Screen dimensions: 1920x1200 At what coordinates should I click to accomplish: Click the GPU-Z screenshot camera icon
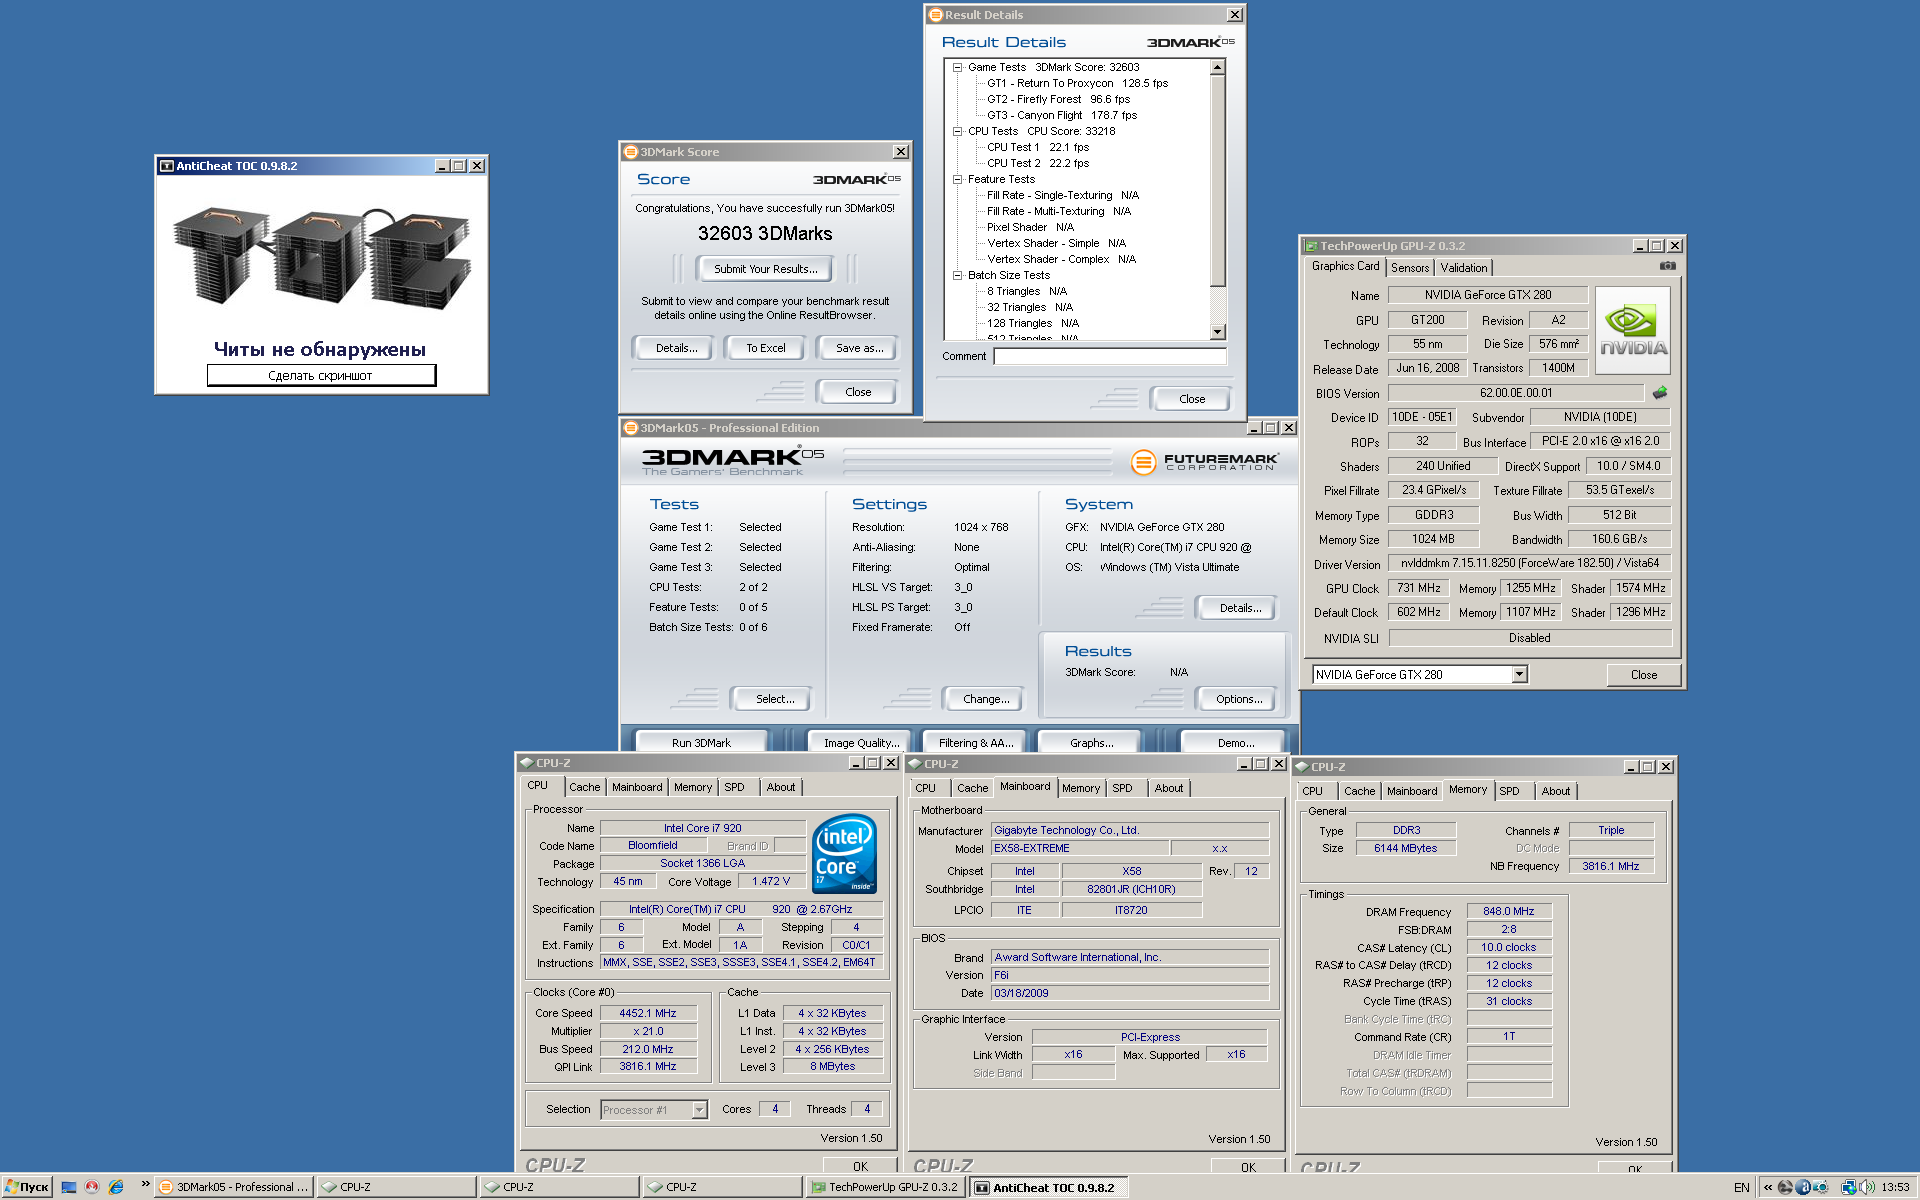1667,266
